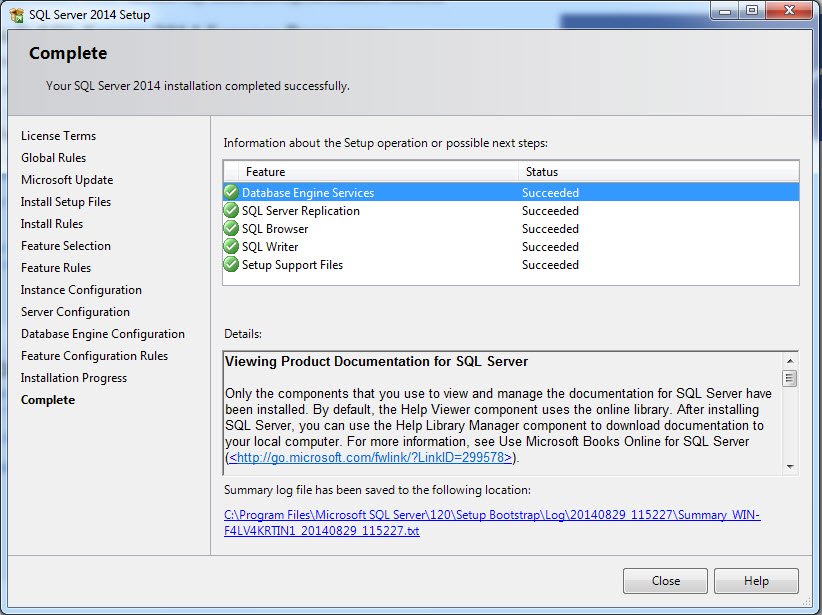Click the Details scrollbar thumb
Viewport: 822px width, 615px height.
789,378
